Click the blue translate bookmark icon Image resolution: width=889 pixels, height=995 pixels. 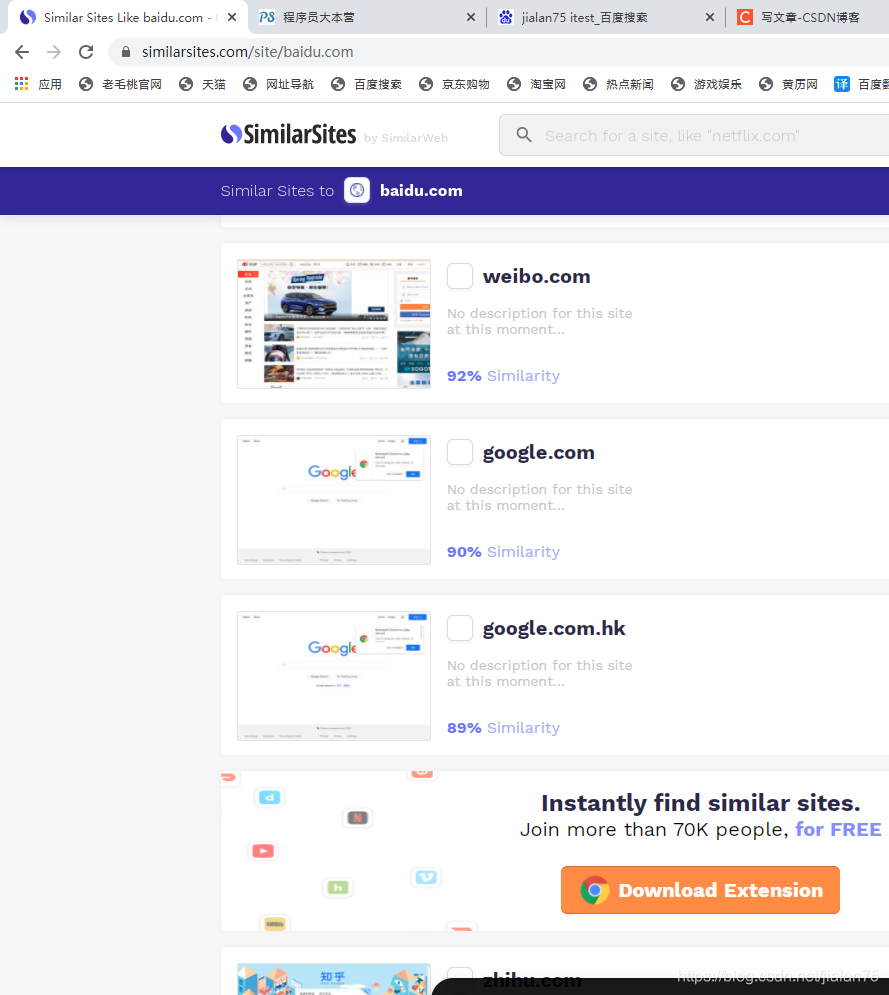click(x=841, y=84)
